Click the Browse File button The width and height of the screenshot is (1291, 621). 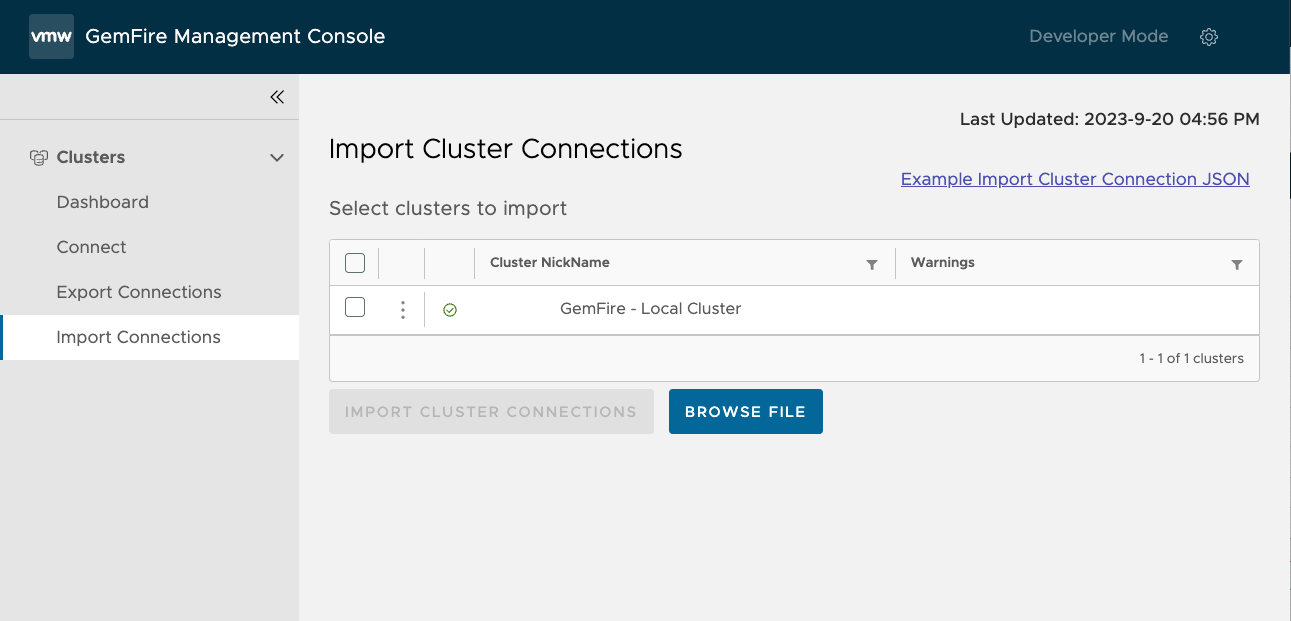click(746, 411)
